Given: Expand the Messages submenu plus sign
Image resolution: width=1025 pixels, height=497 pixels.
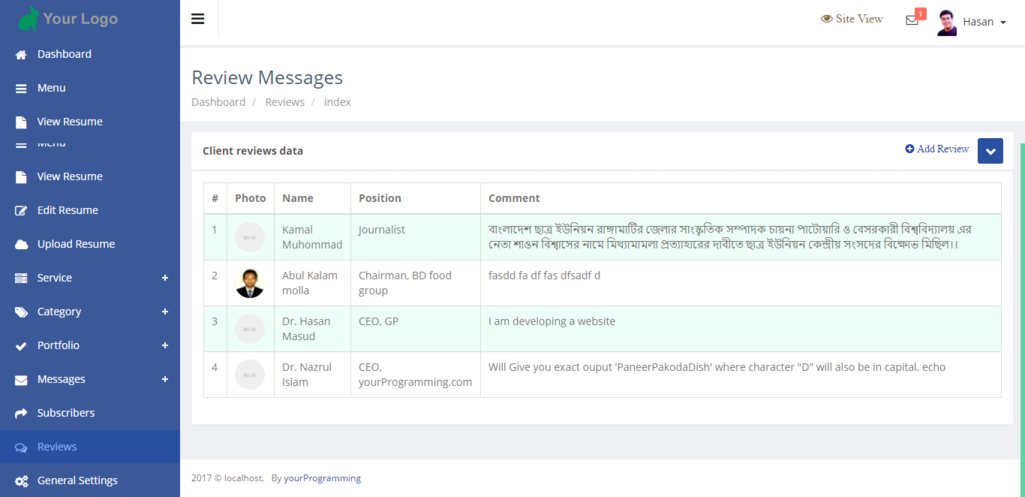Looking at the screenshot, I should tap(165, 380).
